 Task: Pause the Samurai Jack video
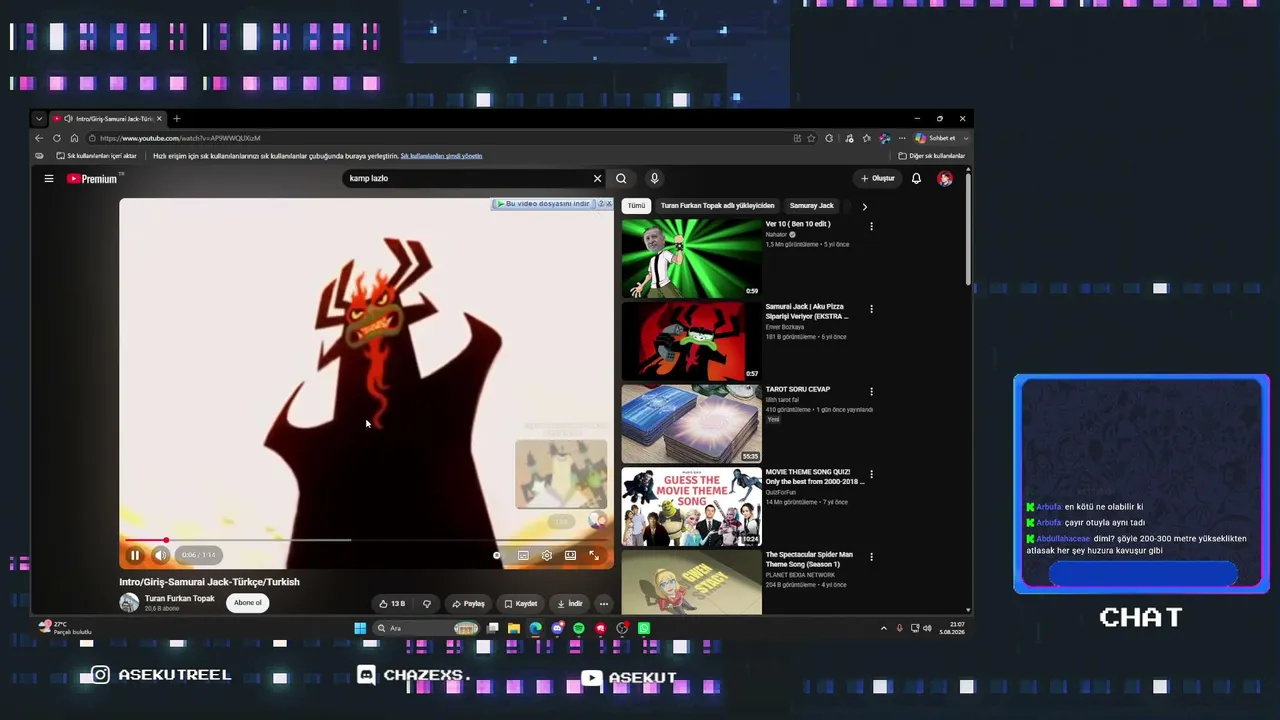click(x=135, y=555)
